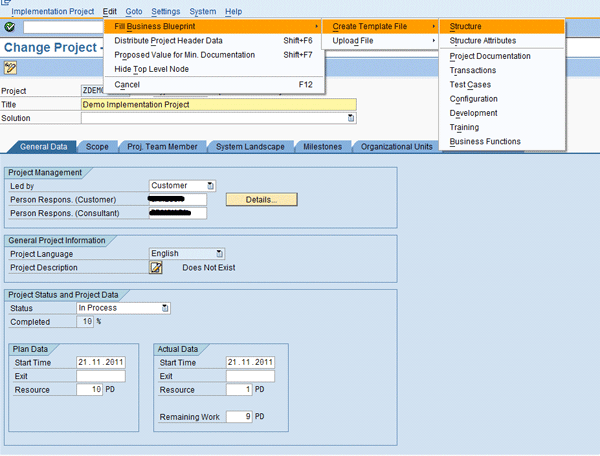Click the Solution field value help icon

click(x=351, y=118)
